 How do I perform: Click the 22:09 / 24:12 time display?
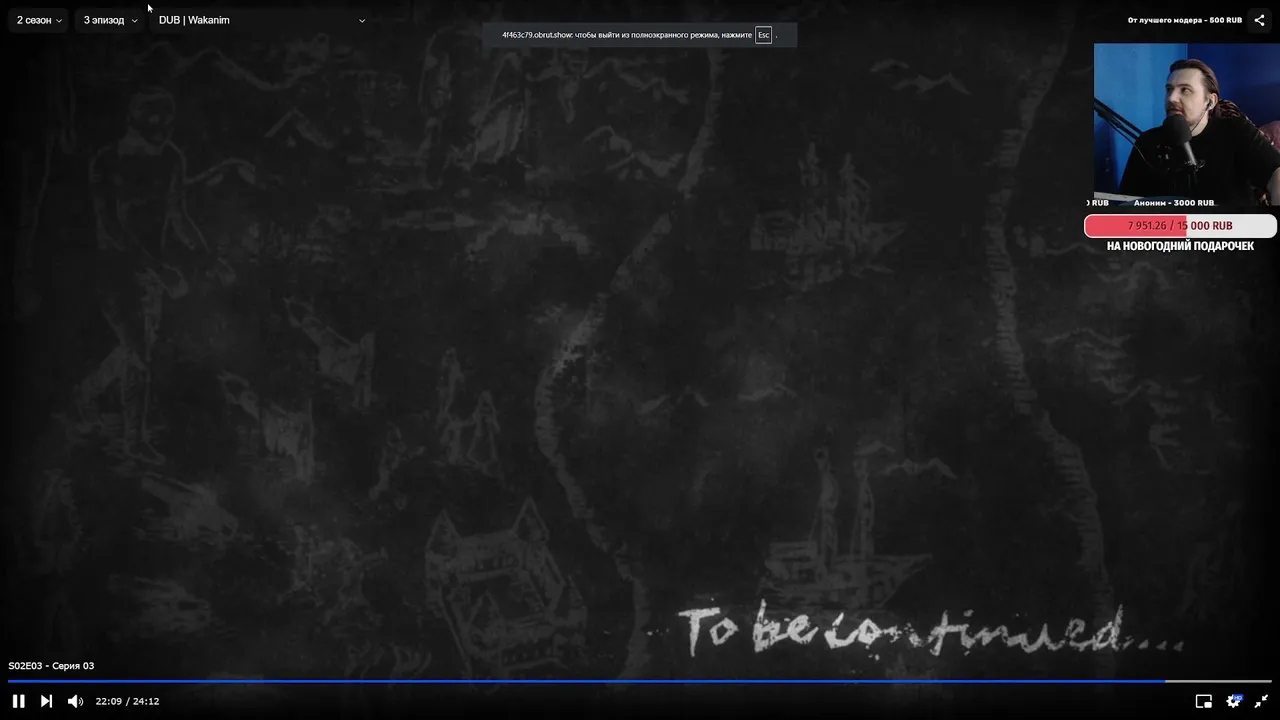pos(127,701)
